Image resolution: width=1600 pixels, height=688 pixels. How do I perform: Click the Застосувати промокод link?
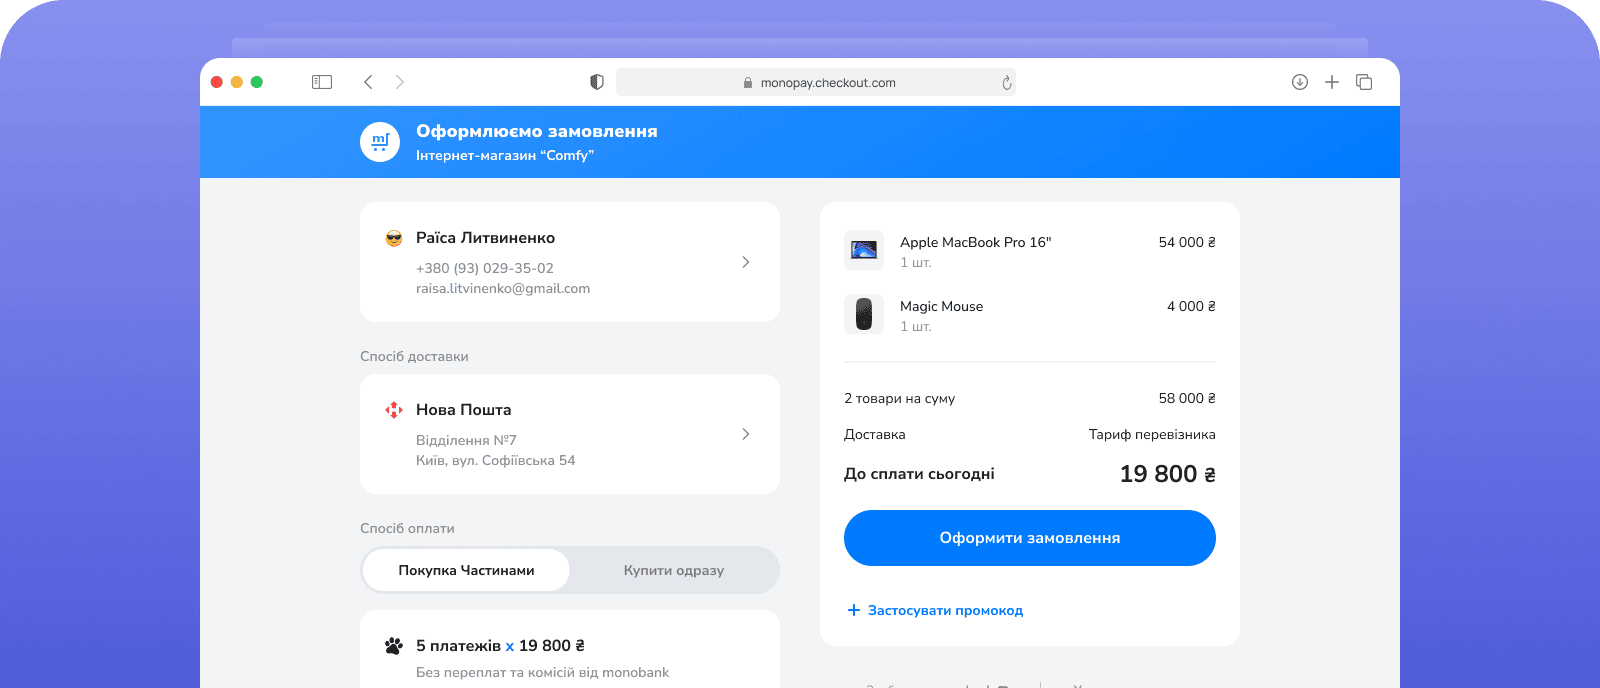click(945, 610)
